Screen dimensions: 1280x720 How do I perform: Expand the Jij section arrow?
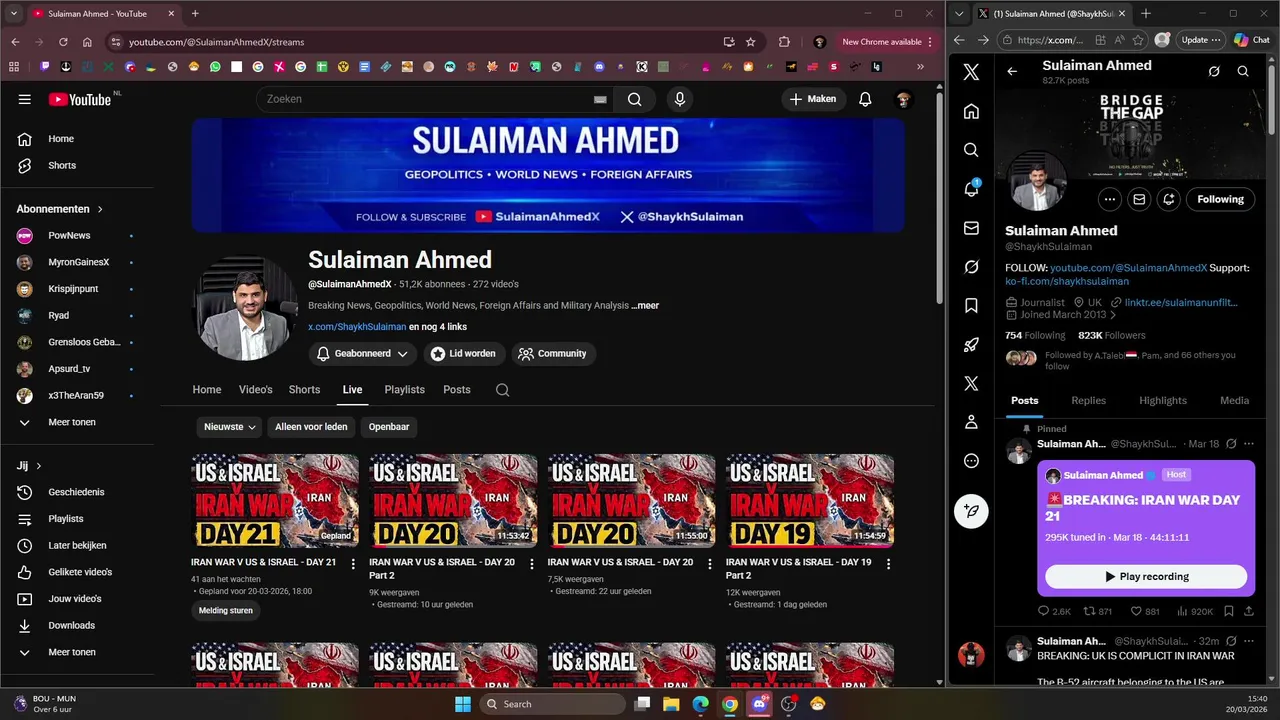pos(39,466)
